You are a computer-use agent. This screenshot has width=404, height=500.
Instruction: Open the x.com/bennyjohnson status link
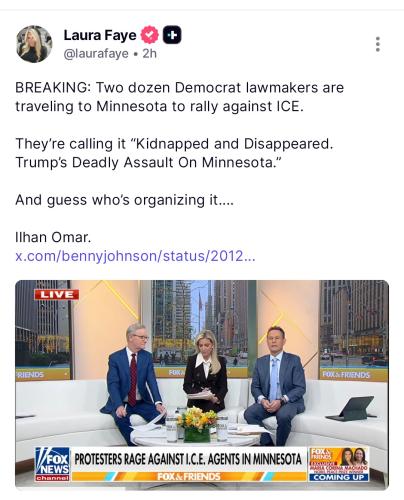135,256
